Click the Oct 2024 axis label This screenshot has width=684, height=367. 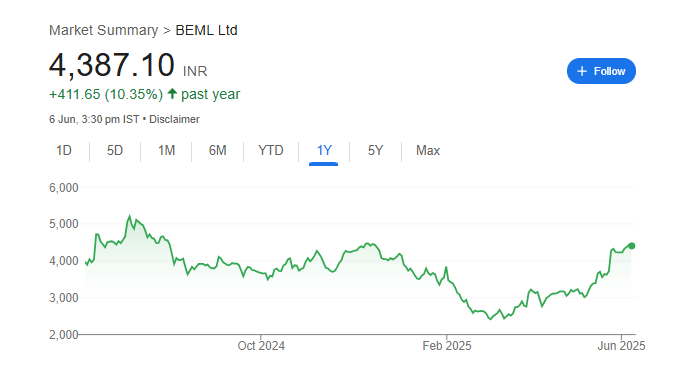point(261,346)
